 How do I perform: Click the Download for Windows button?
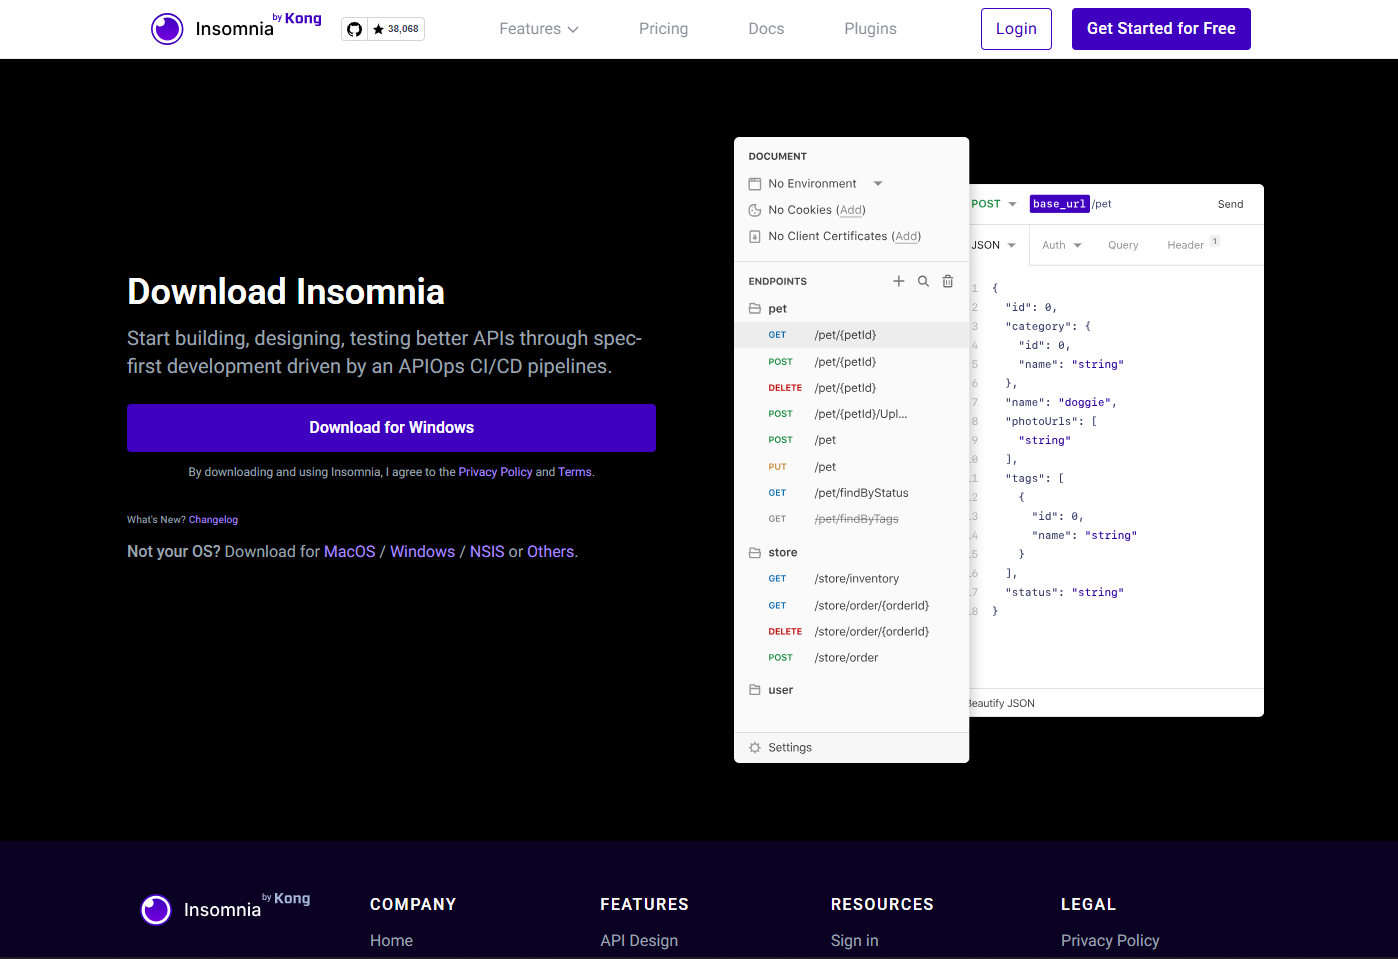point(391,427)
